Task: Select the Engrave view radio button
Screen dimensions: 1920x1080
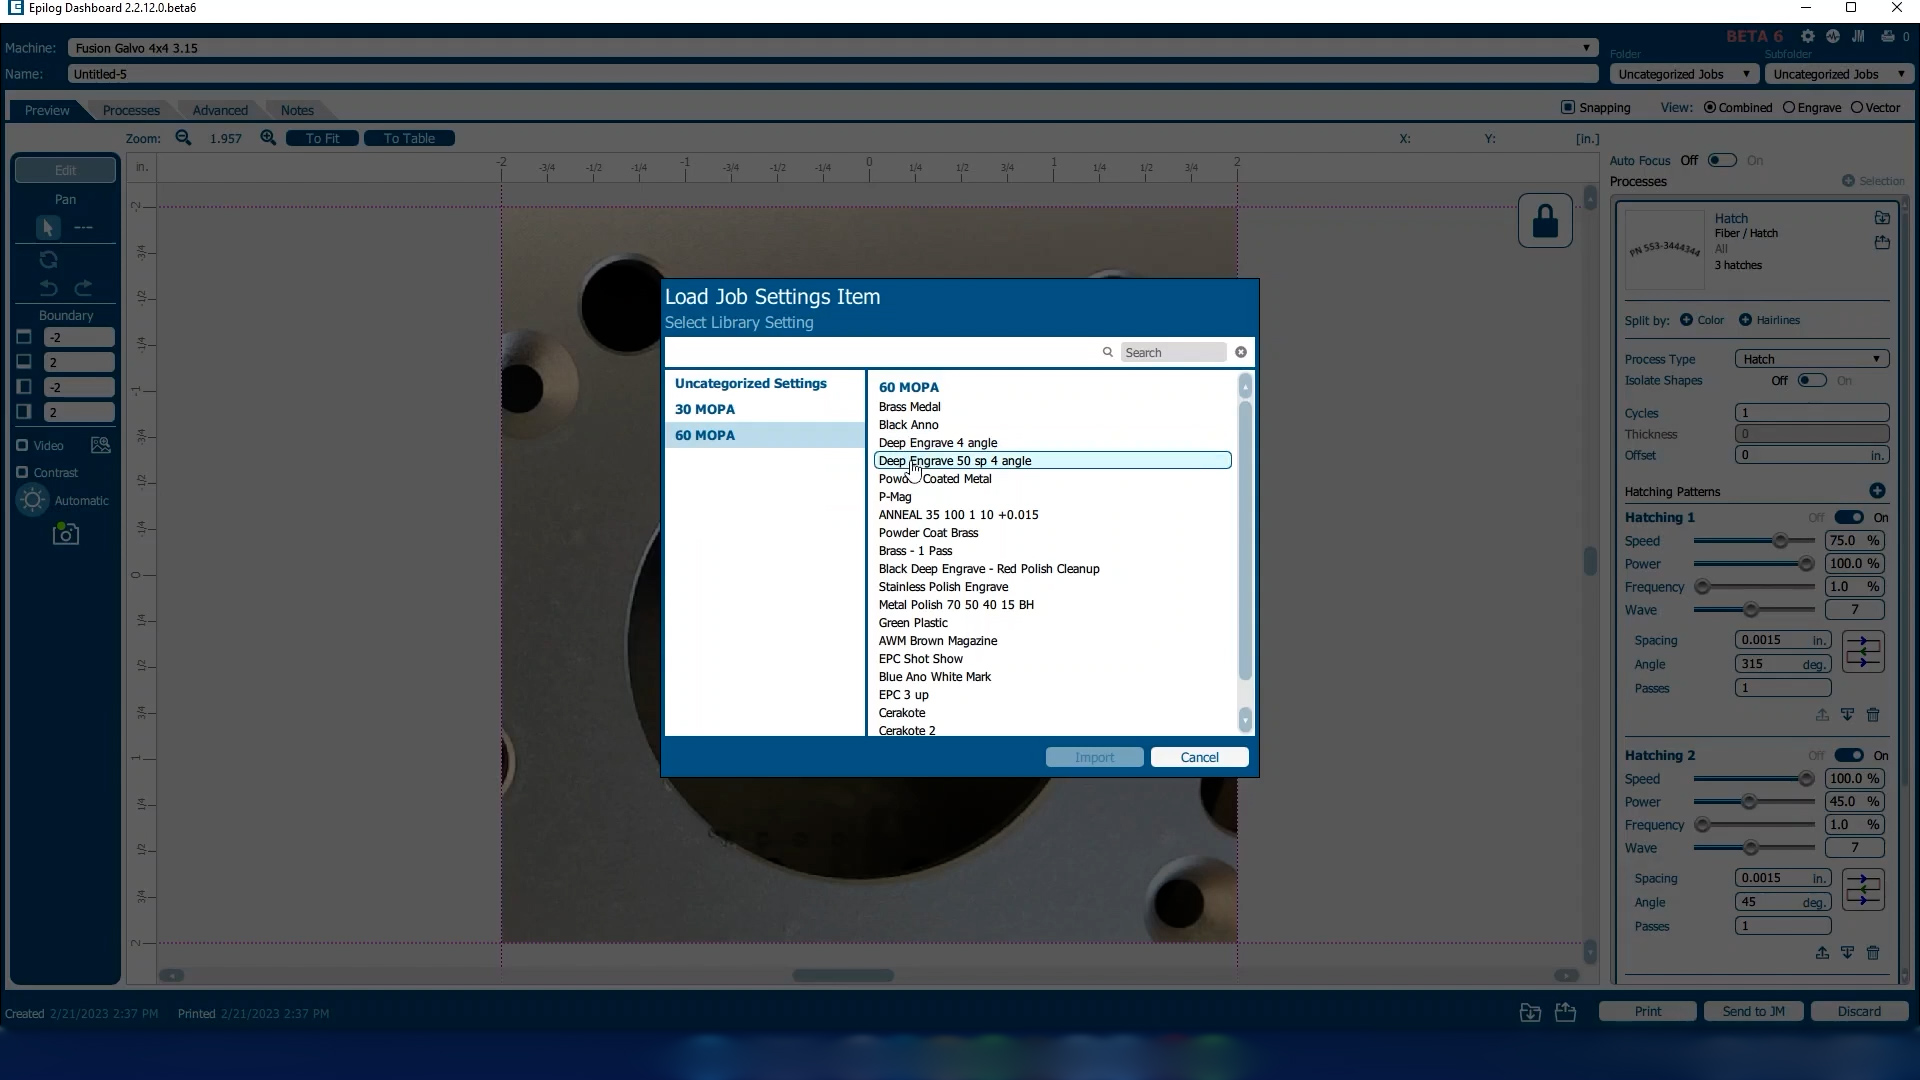Action: [x=1789, y=107]
